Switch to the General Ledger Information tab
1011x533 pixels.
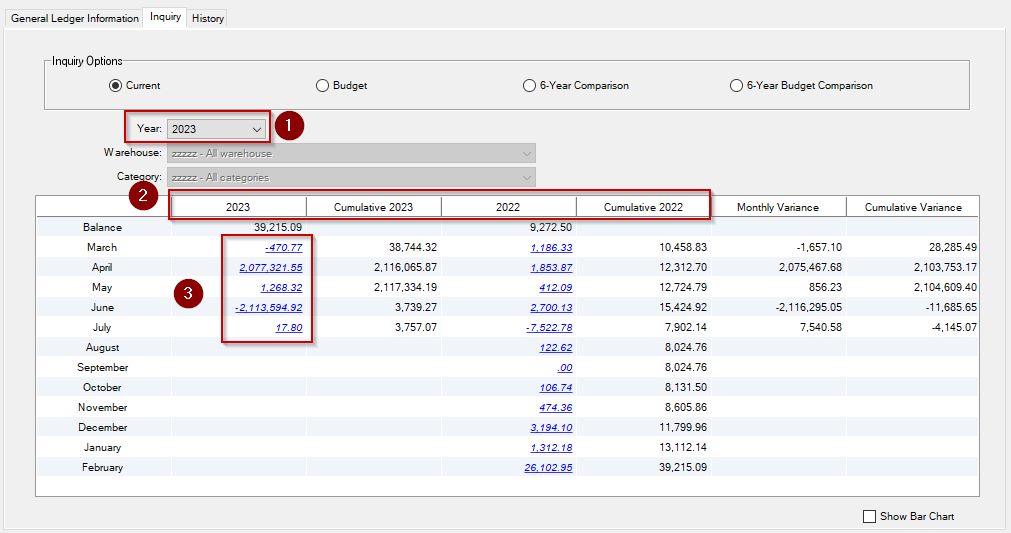[x=75, y=19]
